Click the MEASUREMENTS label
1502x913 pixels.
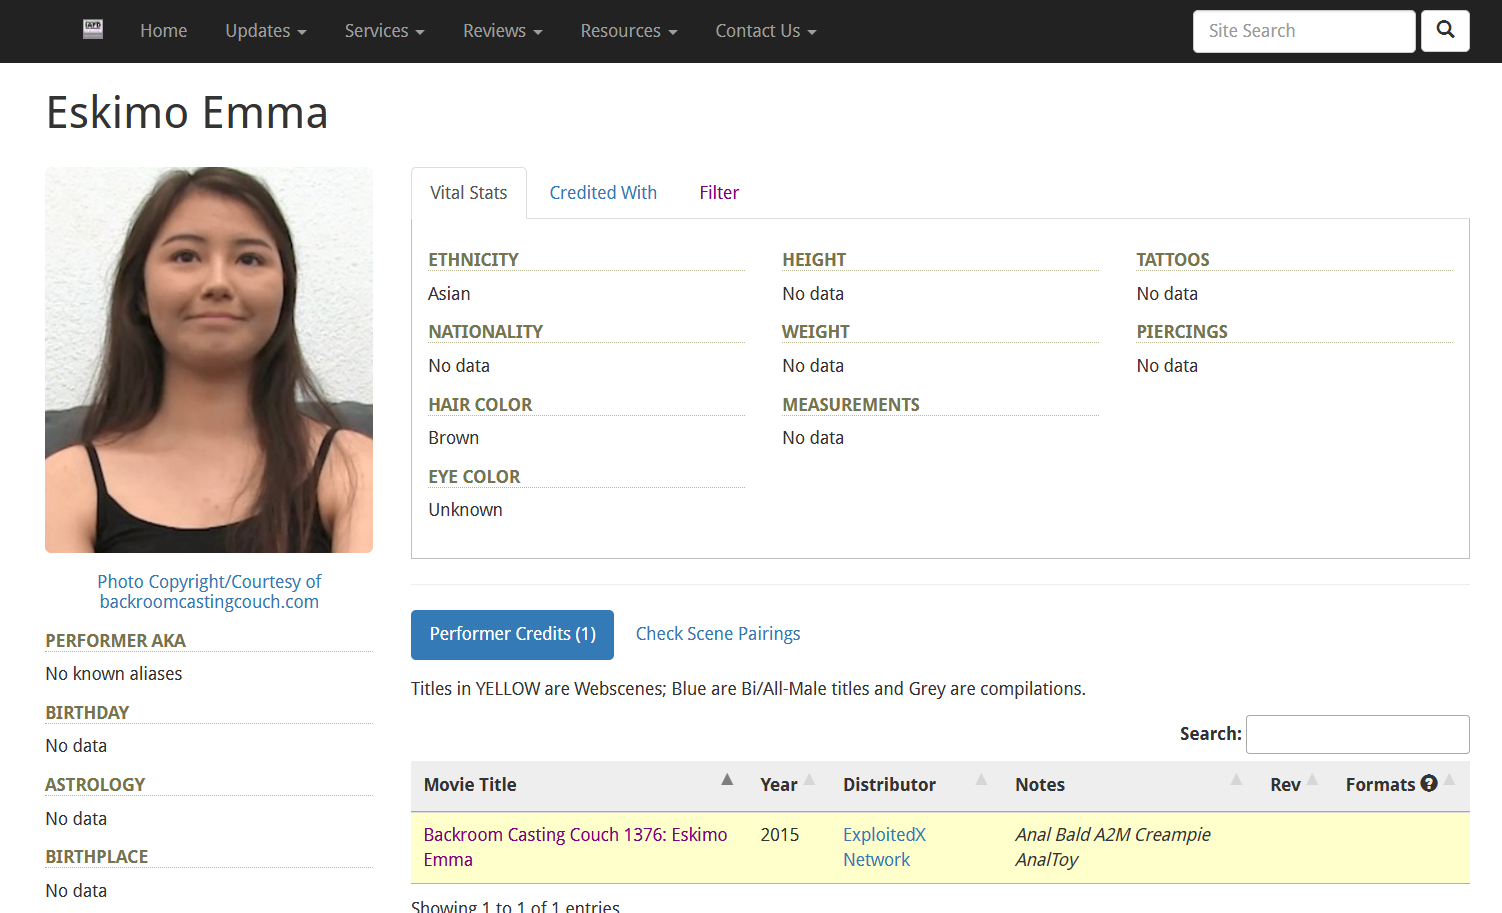tap(851, 405)
